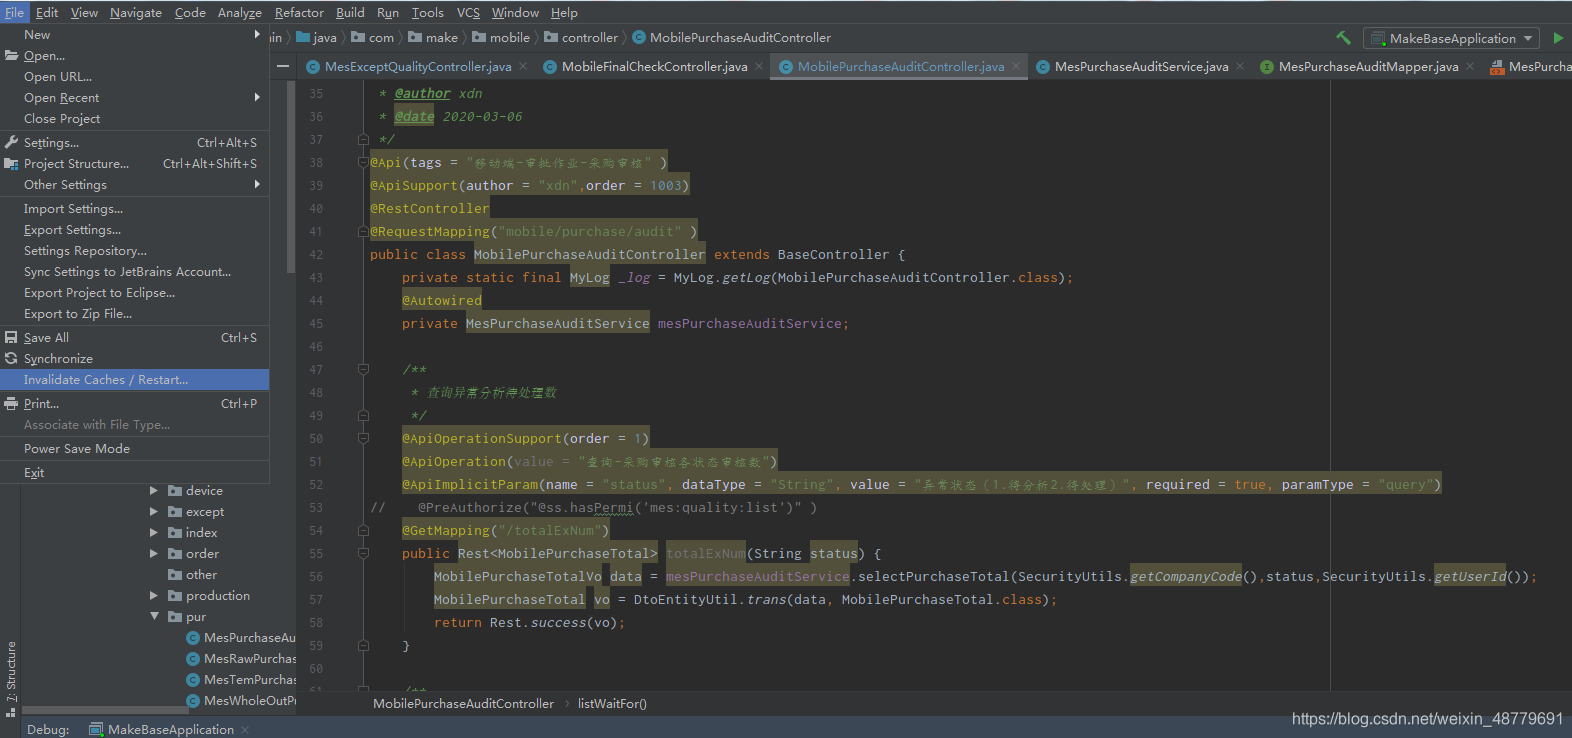This screenshot has width=1572, height=738.
Task: Click the Build hammer icon in toolbar
Action: coord(1343,38)
